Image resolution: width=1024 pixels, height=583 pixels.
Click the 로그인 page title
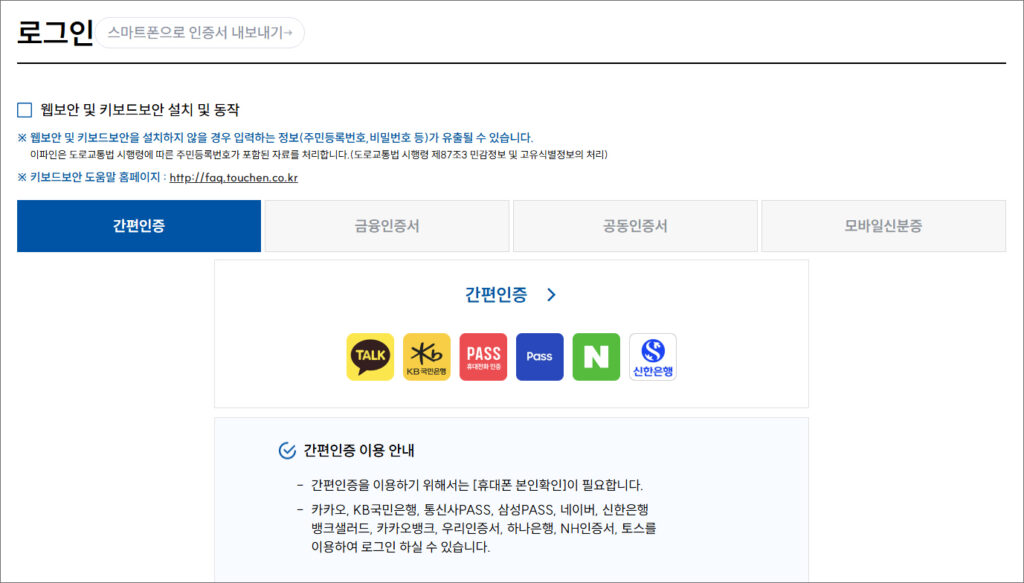click(x=54, y=31)
